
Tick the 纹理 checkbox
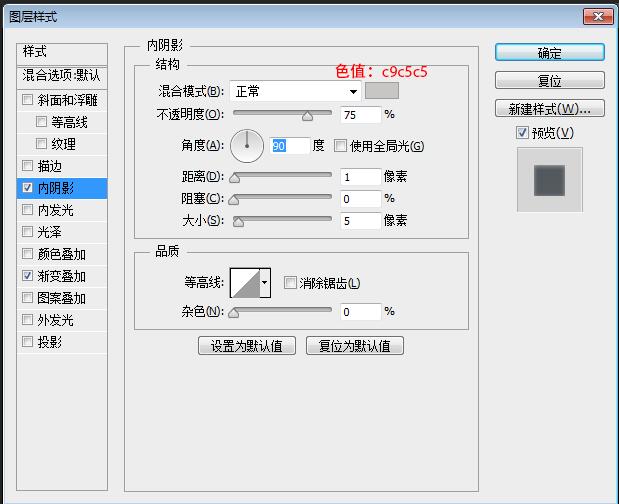click(41, 143)
